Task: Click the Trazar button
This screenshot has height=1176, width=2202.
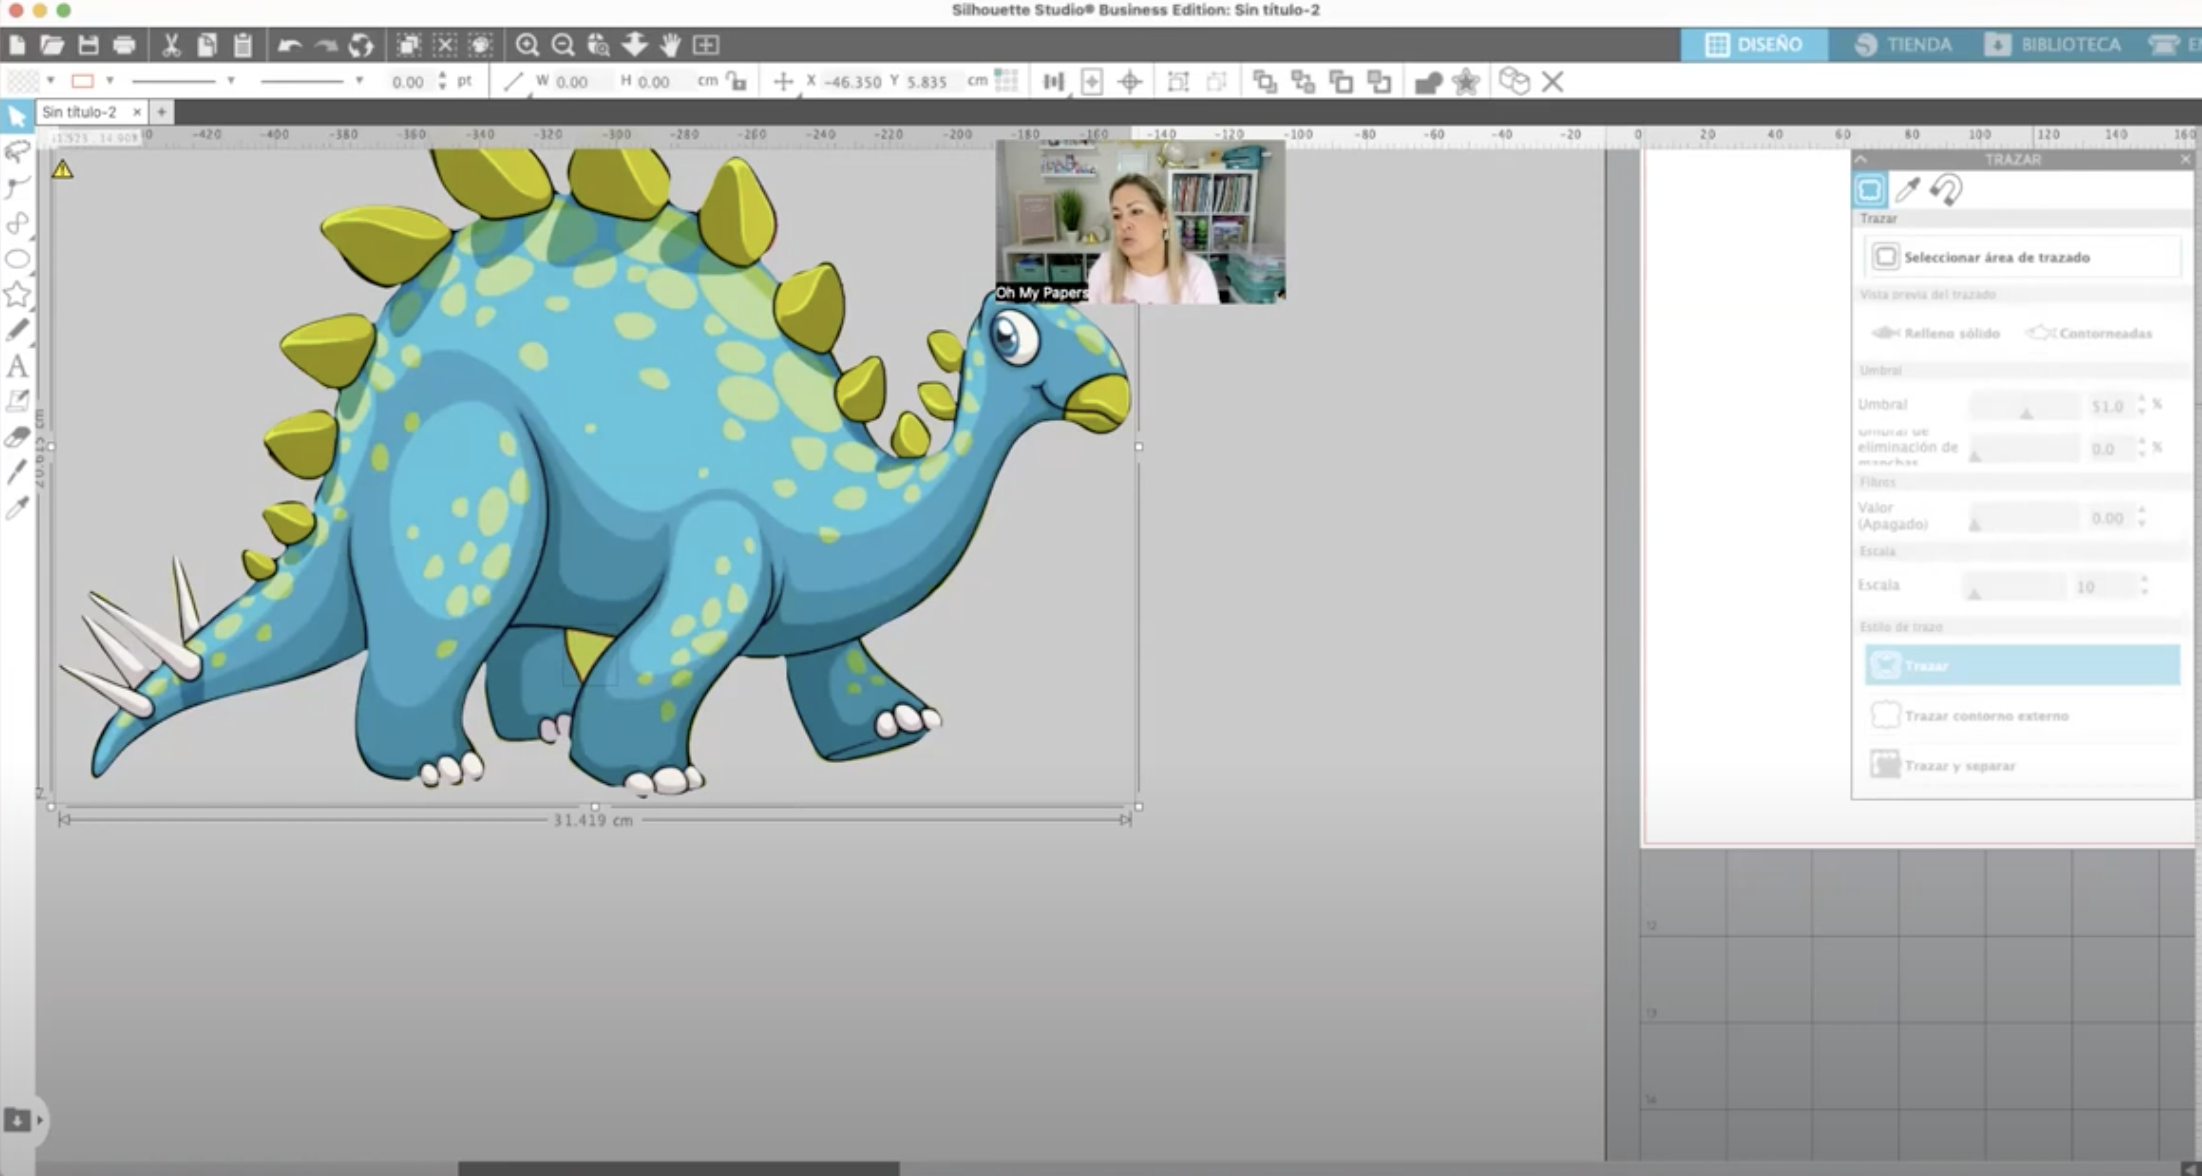Action: pyautogui.click(x=2022, y=665)
